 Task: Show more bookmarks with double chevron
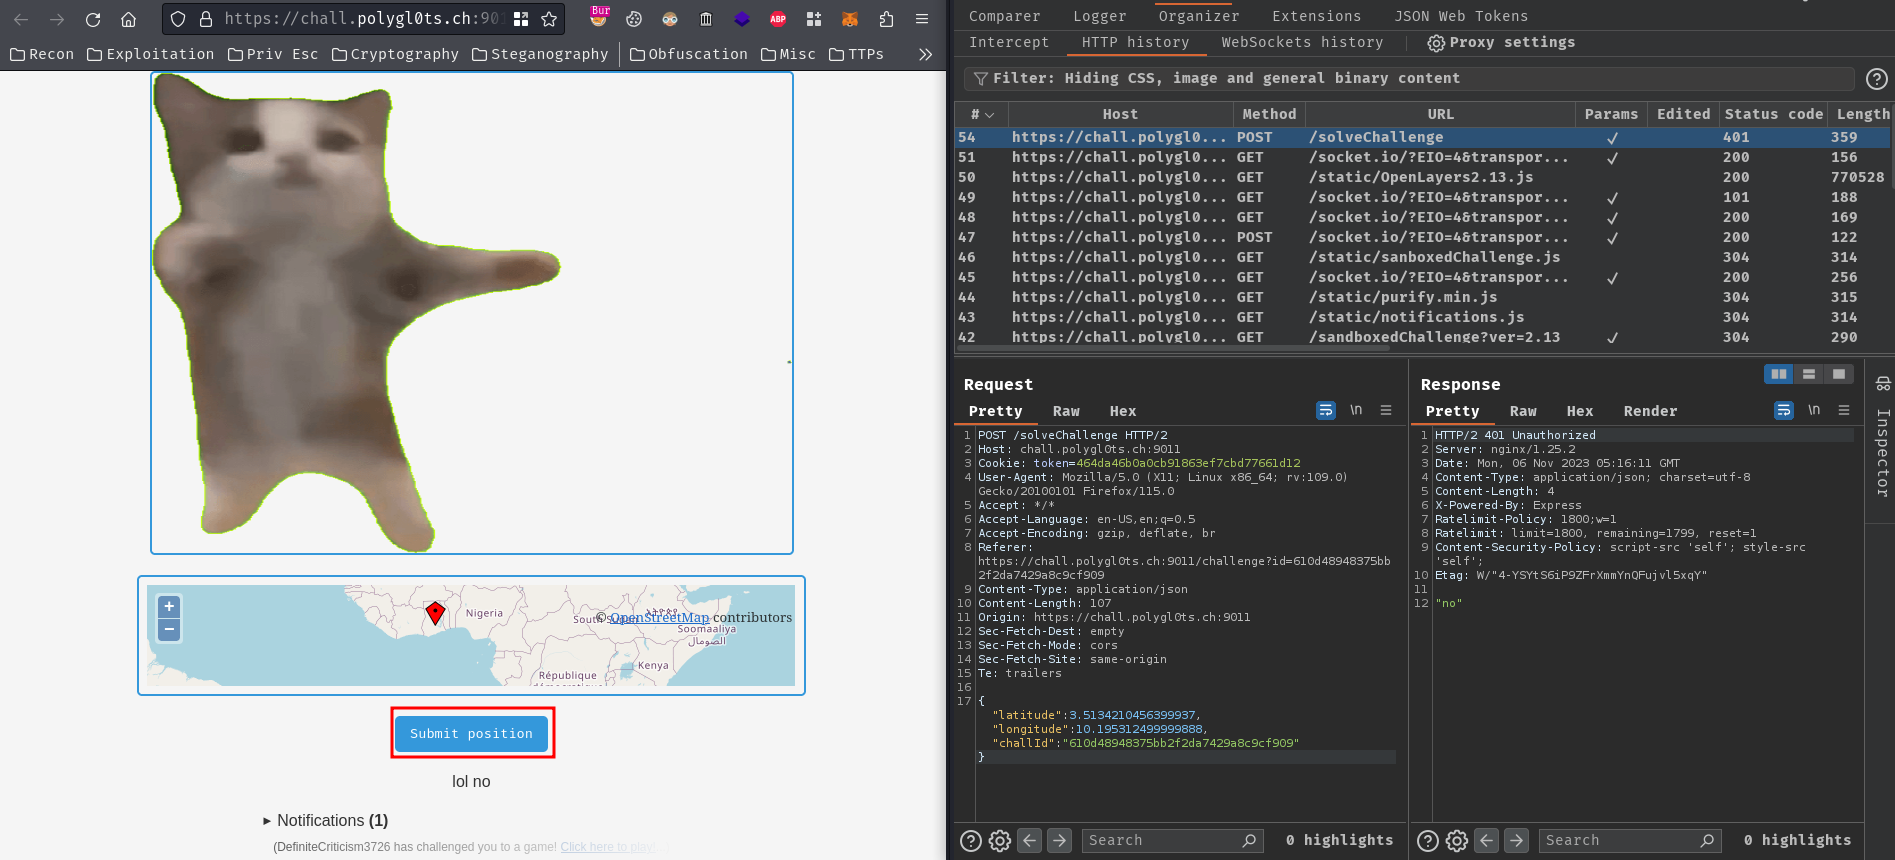(925, 54)
